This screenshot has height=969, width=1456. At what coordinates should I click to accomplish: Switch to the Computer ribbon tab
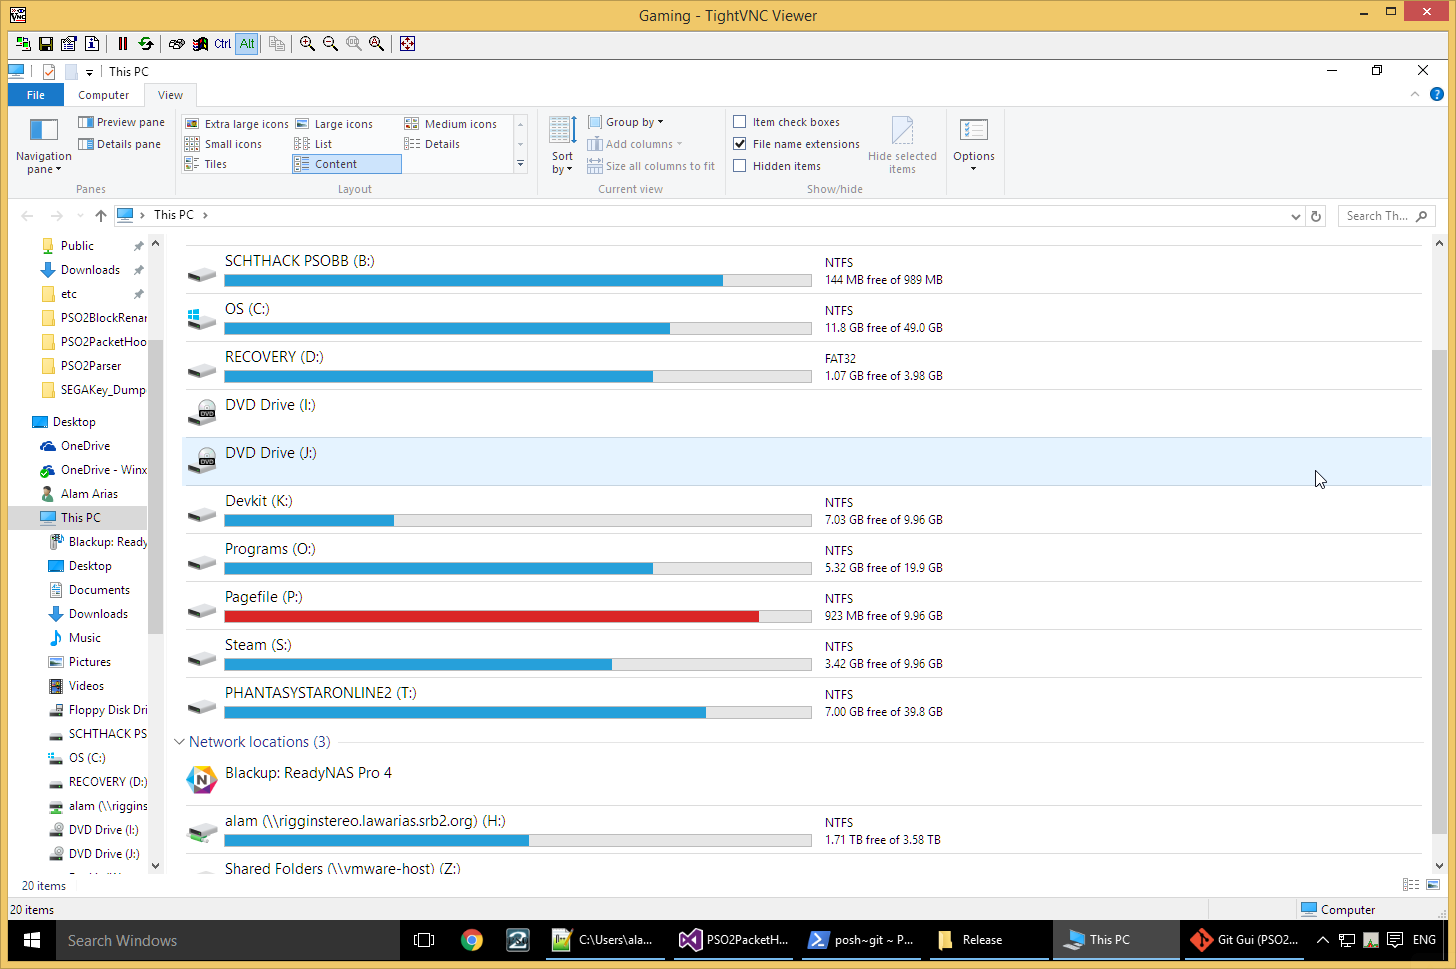click(x=104, y=95)
